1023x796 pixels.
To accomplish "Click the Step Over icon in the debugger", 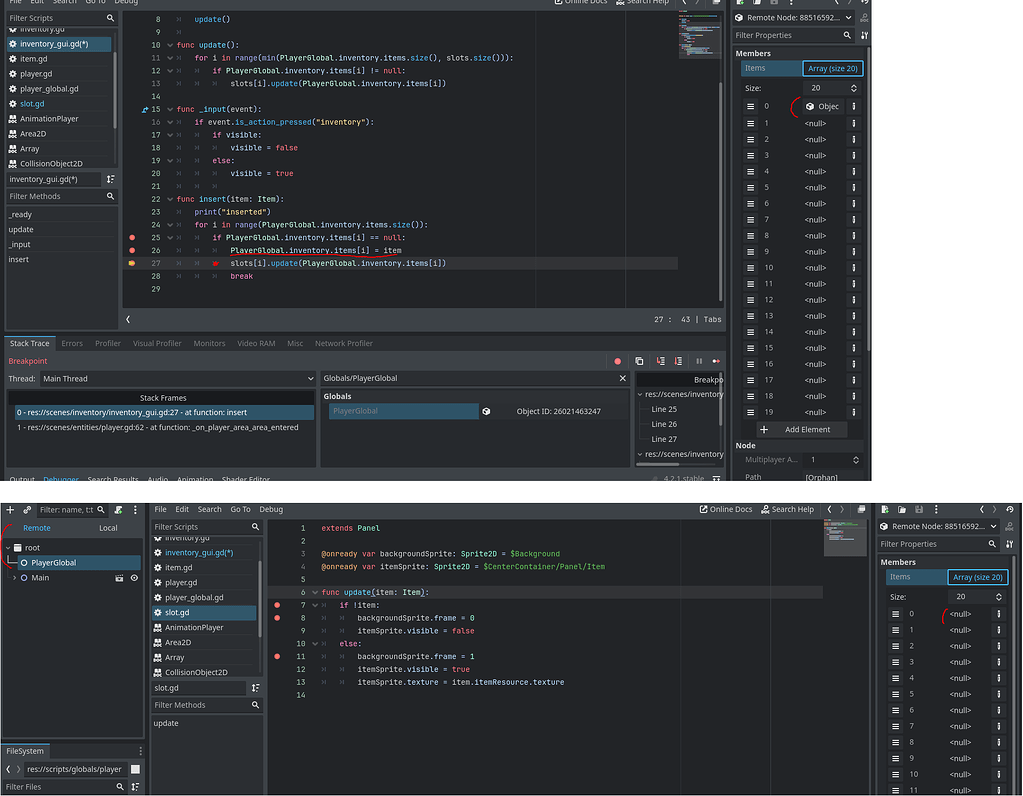I will click(680, 361).
